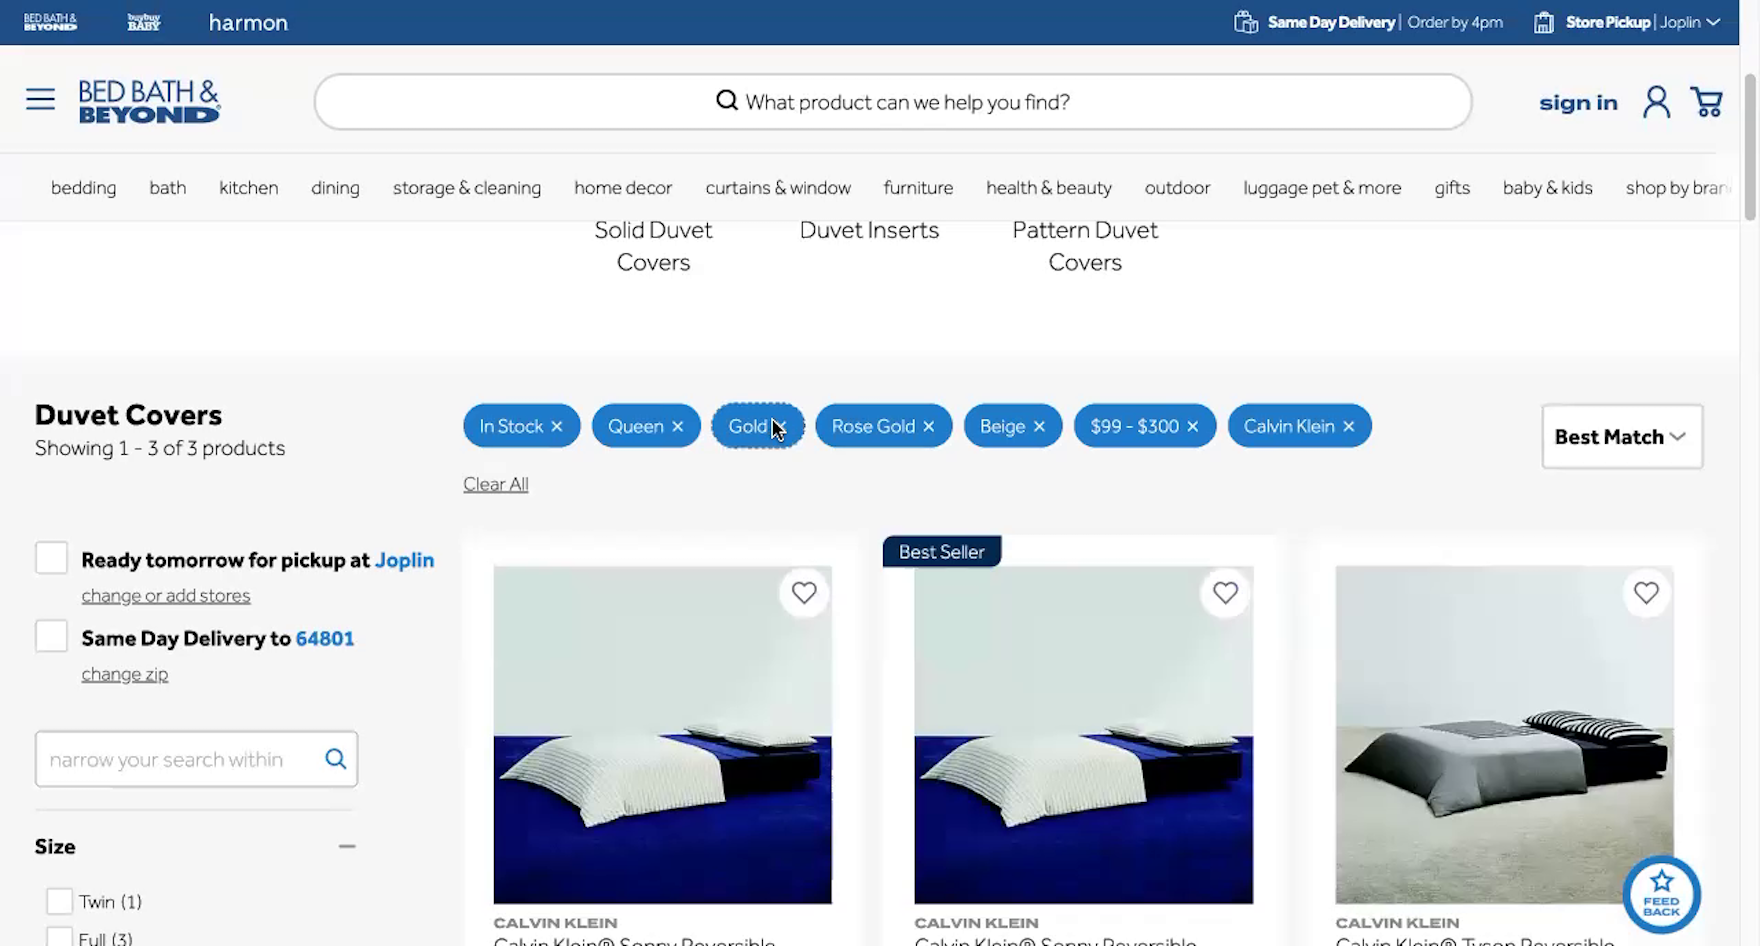1760x946 pixels.
Task: Go to the harmon store link
Action: [x=248, y=22]
